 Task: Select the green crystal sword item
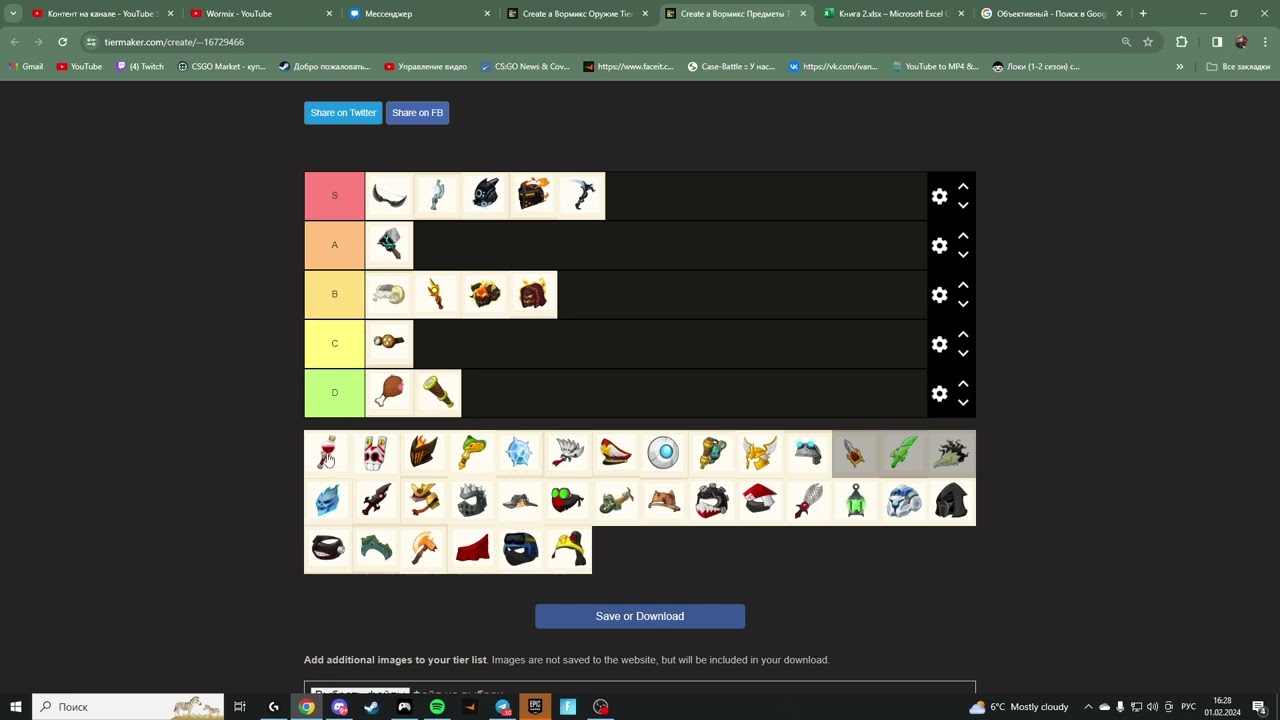[904, 454]
